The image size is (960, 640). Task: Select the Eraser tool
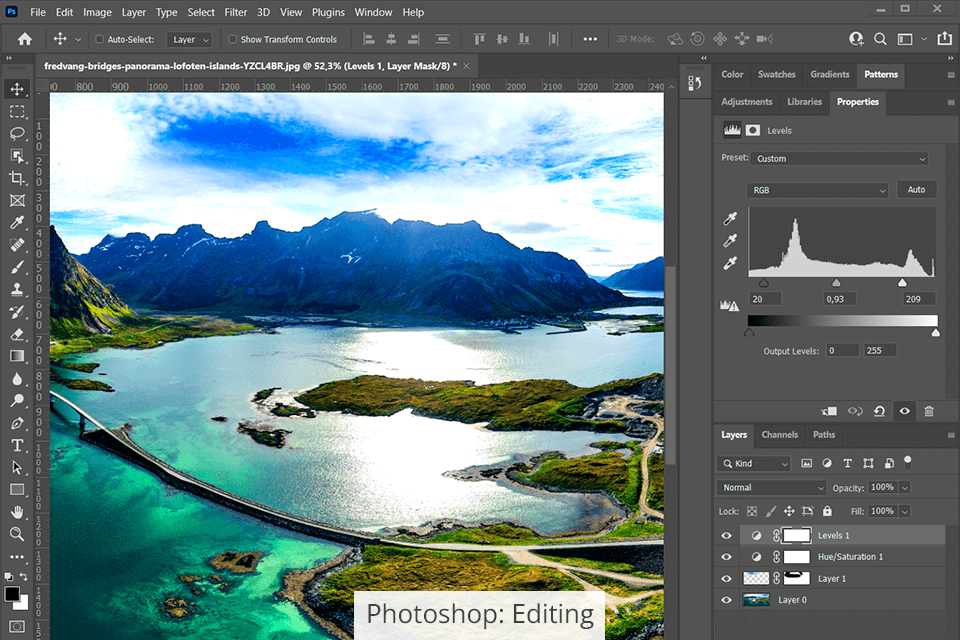point(17,334)
